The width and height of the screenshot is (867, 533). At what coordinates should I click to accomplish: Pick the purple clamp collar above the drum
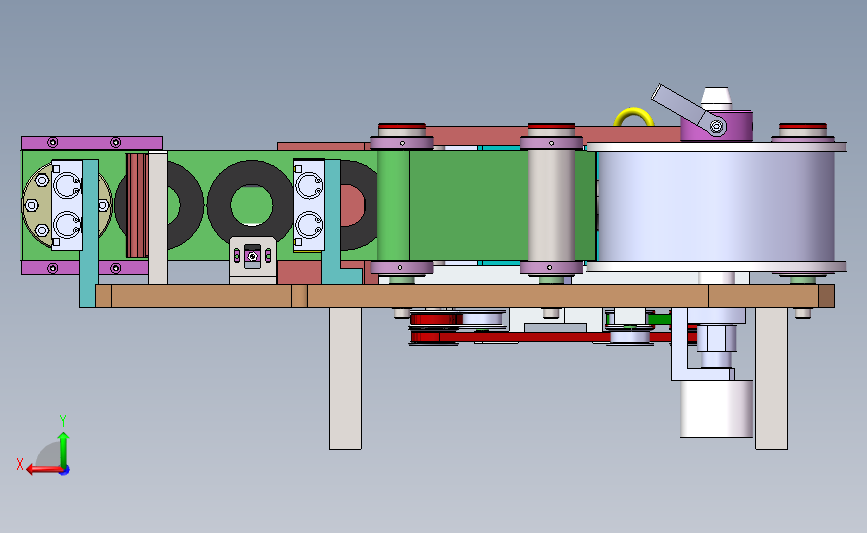tap(717, 126)
